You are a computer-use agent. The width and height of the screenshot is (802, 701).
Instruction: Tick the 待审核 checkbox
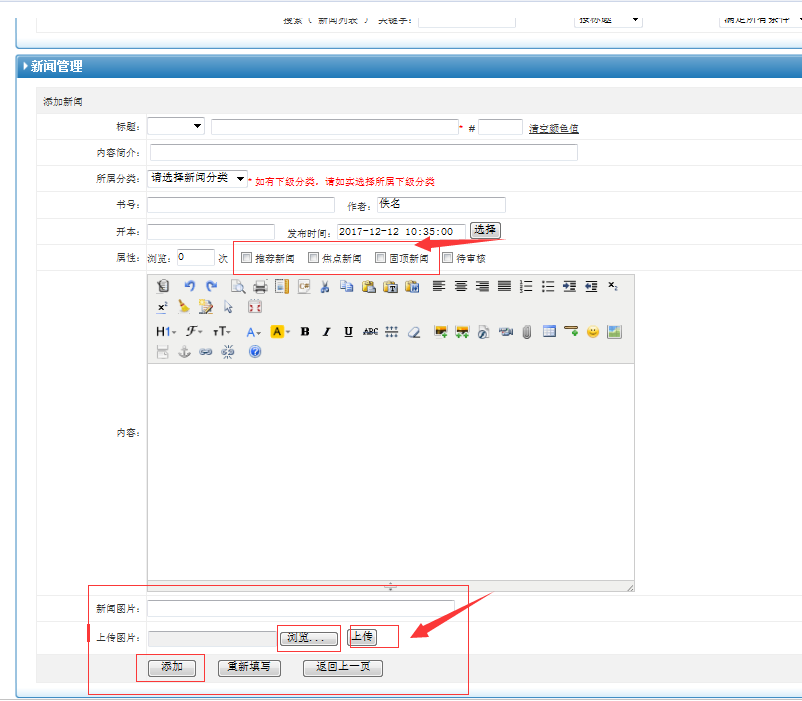coord(447,257)
